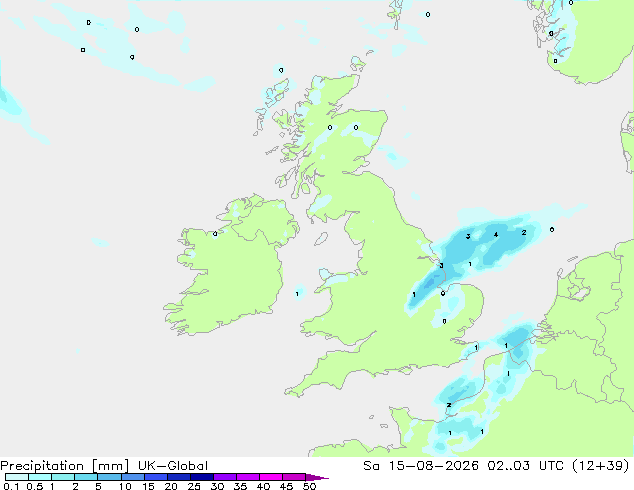Click the '10' legend scale value
Screen dimensions: 634x490
(x=125, y=486)
